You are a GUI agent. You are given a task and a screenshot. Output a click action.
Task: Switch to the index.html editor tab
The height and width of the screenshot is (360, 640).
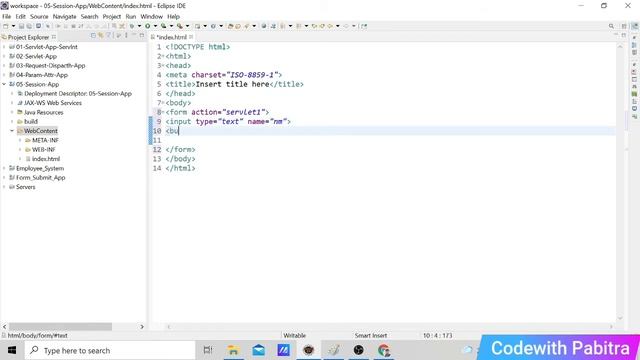(171, 37)
